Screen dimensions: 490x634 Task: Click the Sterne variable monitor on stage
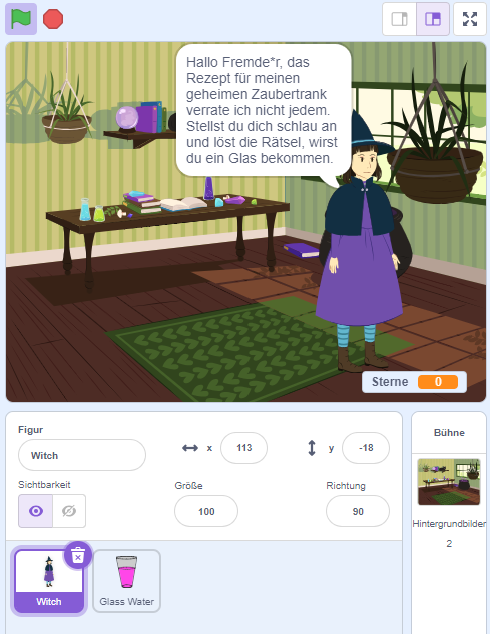[x=414, y=382]
